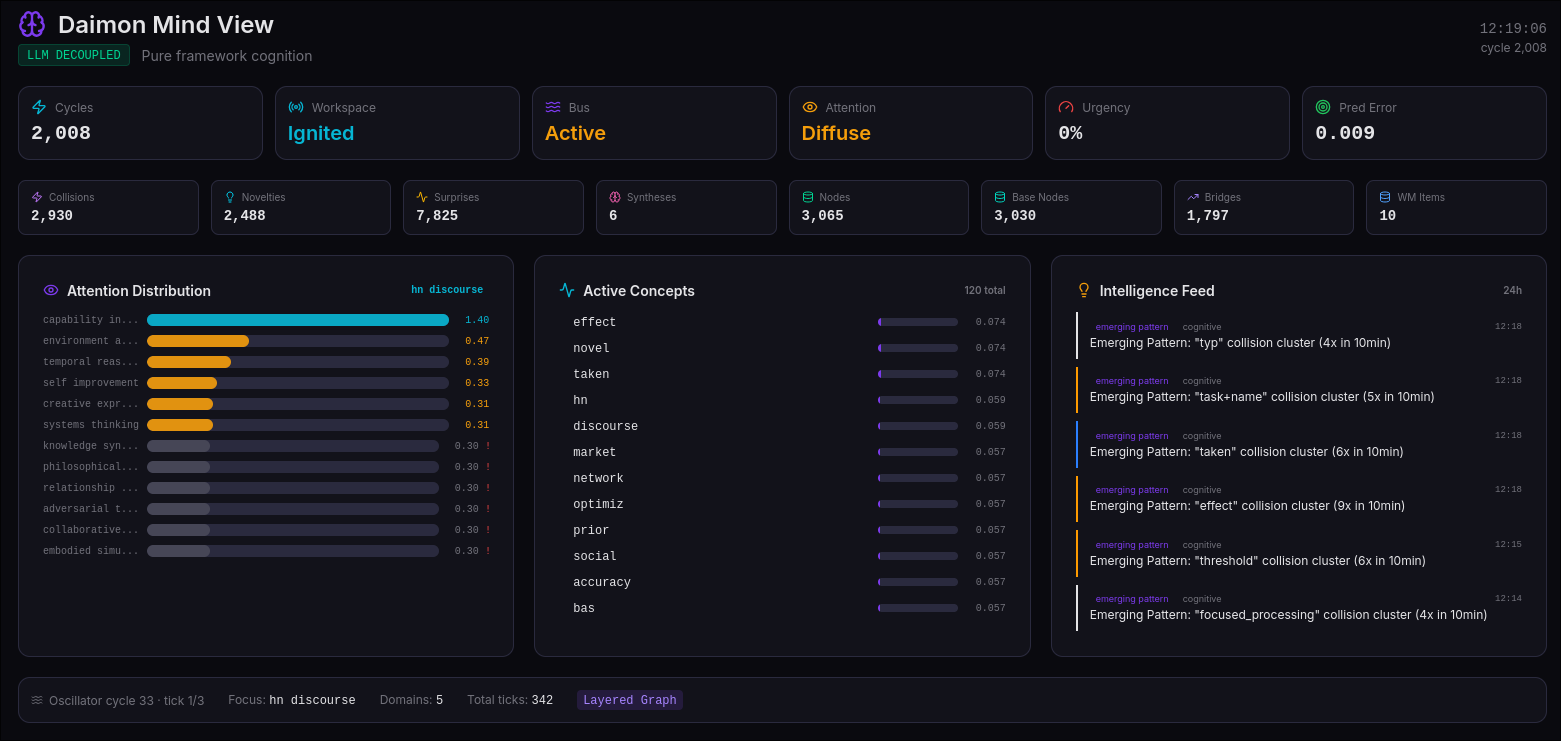
Task: Click the Syntheses brain icon
Action: (615, 197)
